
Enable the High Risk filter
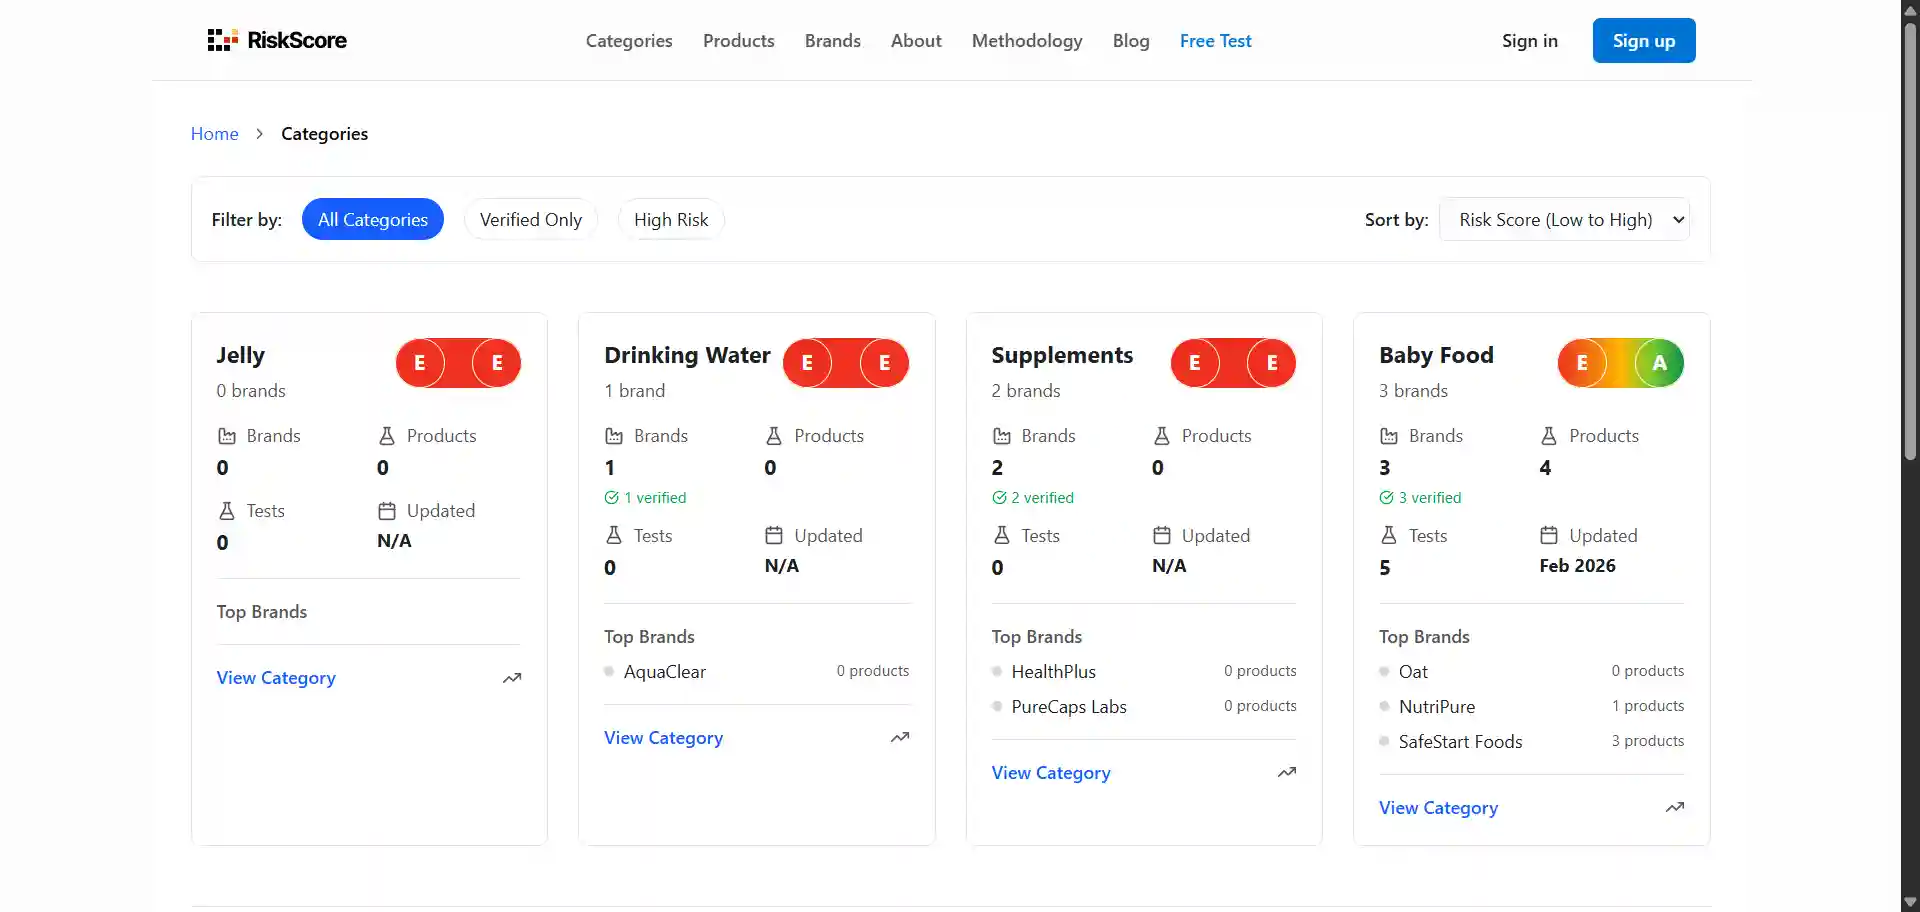pyautogui.click(x=671, y=220)
